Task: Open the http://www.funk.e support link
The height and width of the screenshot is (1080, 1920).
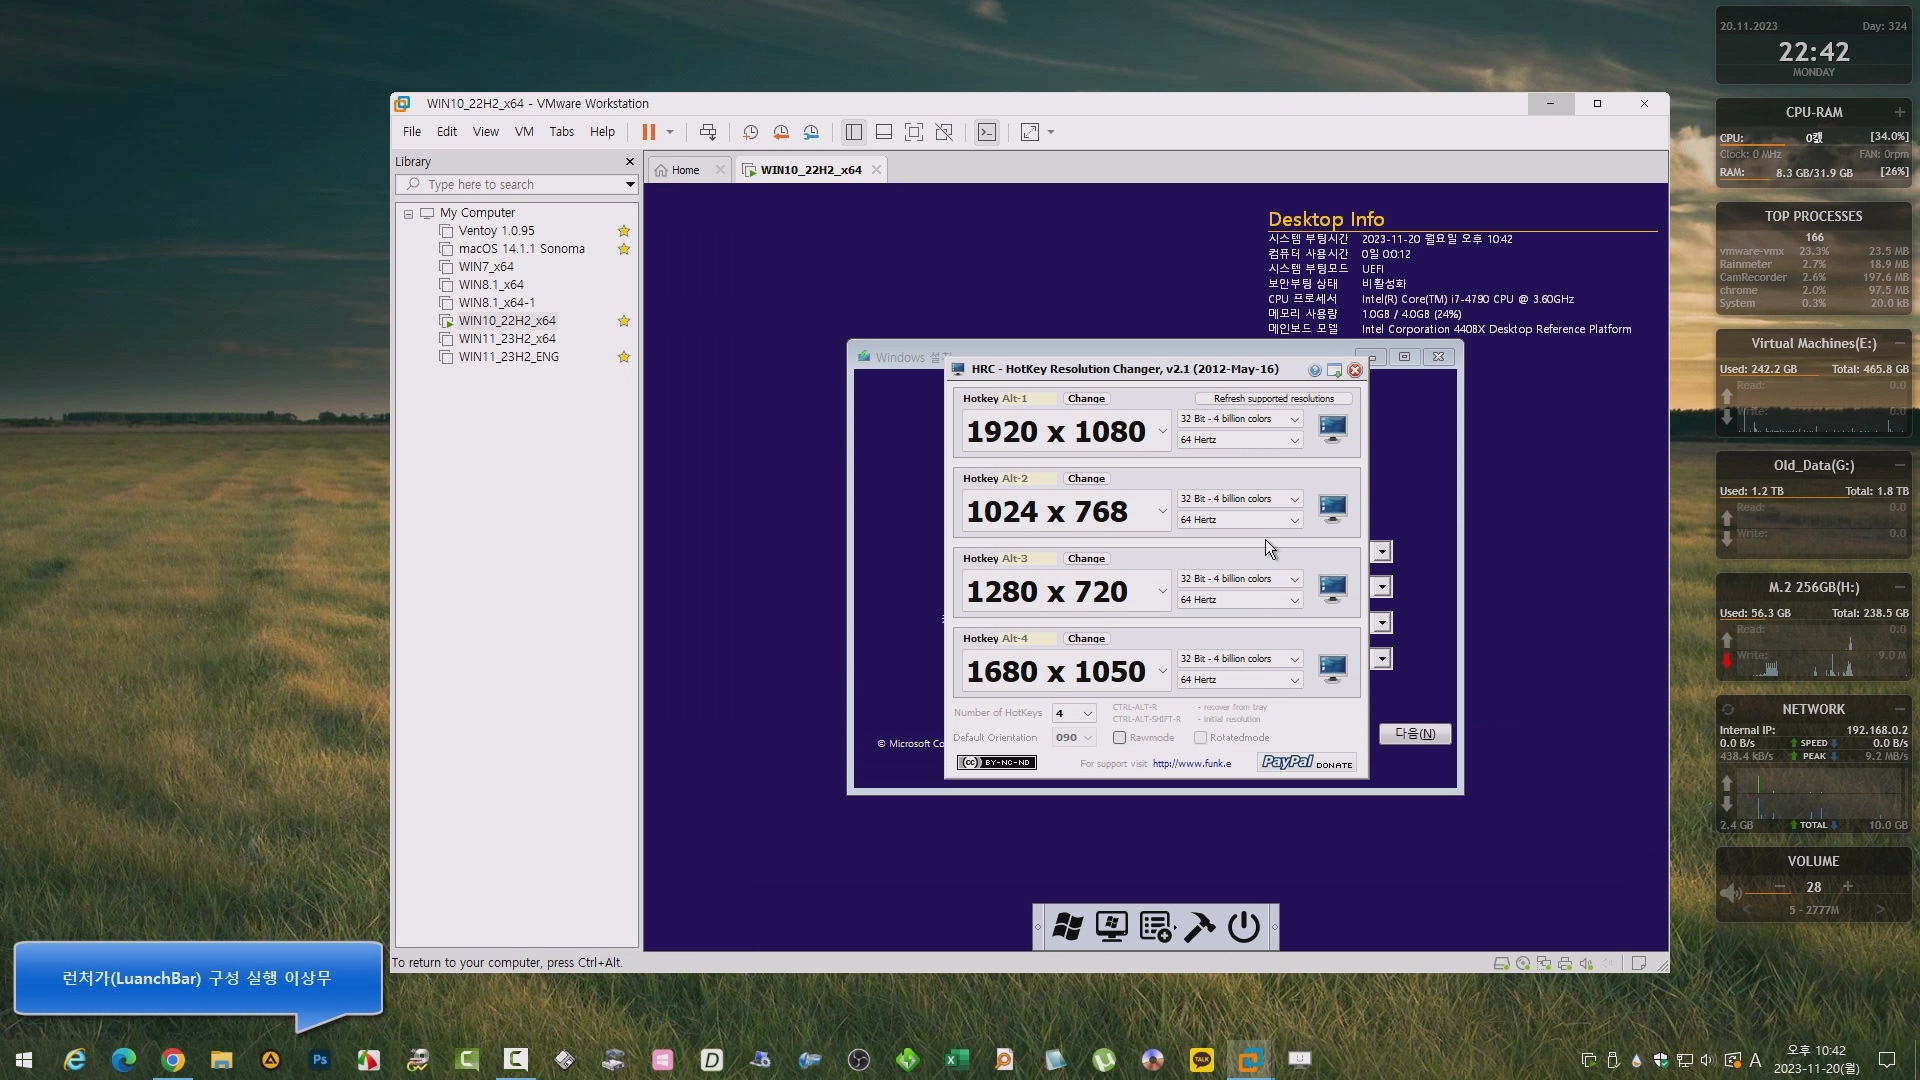Action: tap(1192, 764)
